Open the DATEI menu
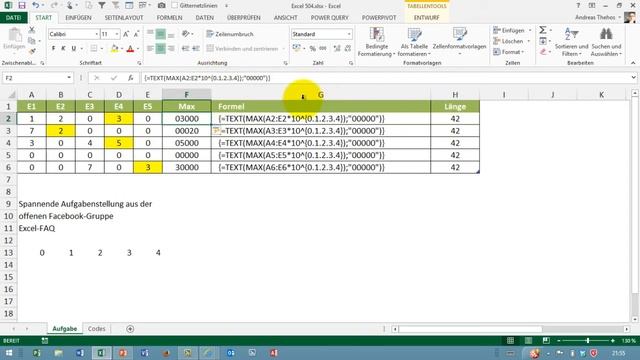The width and height of the screenshot is (640, 360). [x=13, y=18]
